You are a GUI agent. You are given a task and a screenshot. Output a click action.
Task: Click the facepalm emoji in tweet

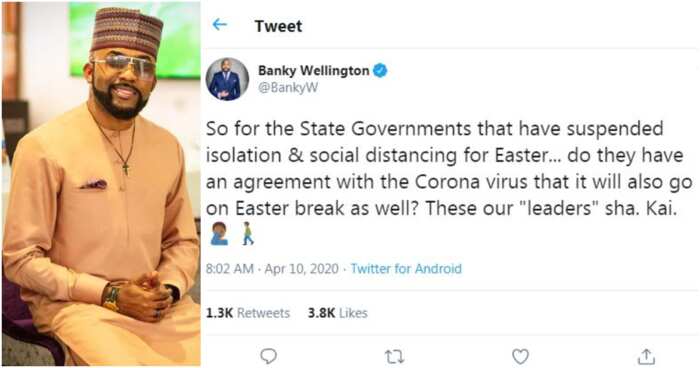click(219, 234)
